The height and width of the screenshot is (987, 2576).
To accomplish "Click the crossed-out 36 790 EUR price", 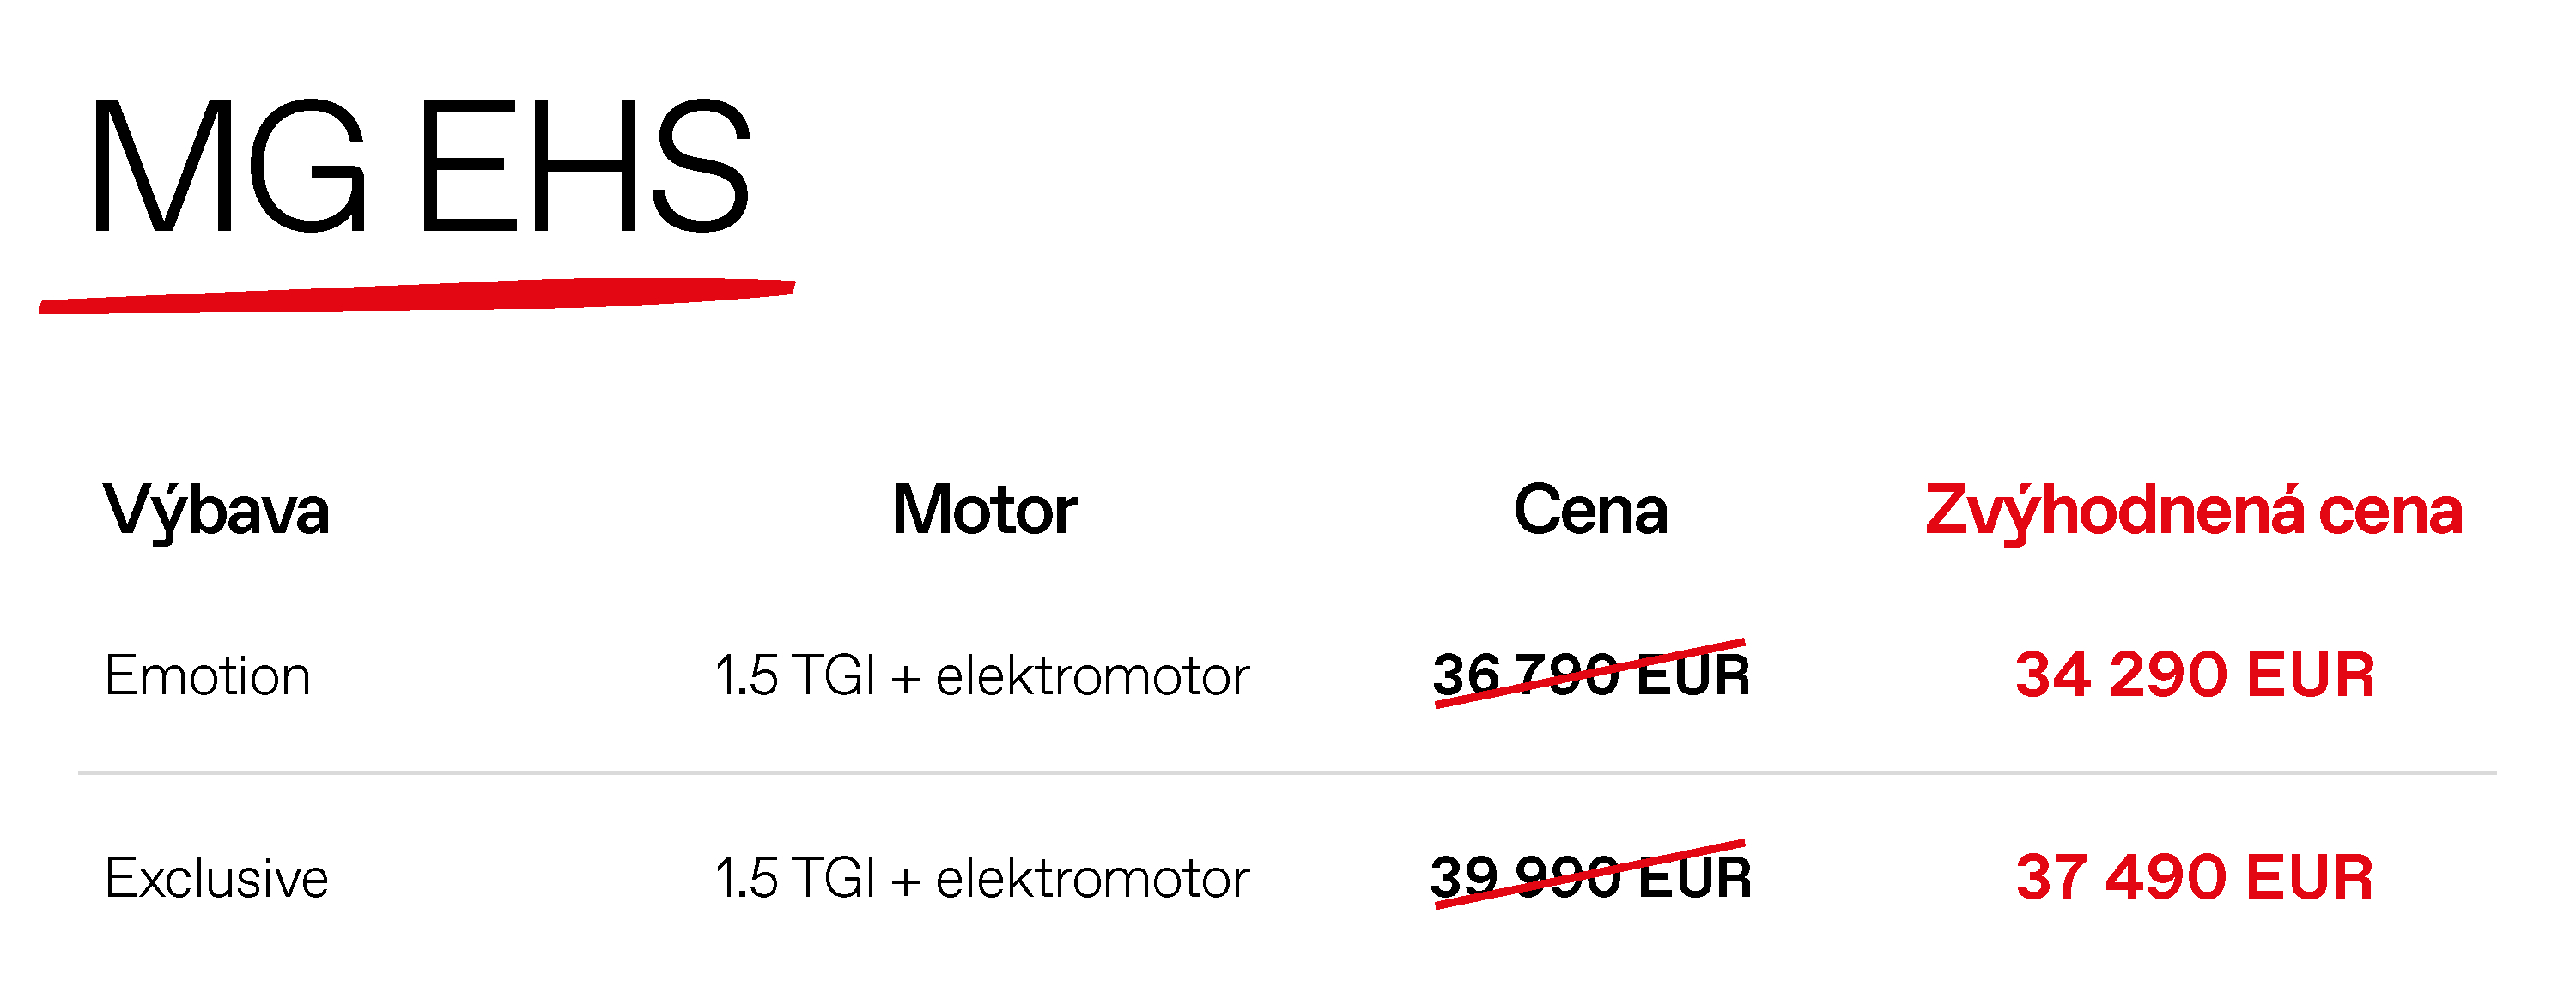I will pos(1590,675).
